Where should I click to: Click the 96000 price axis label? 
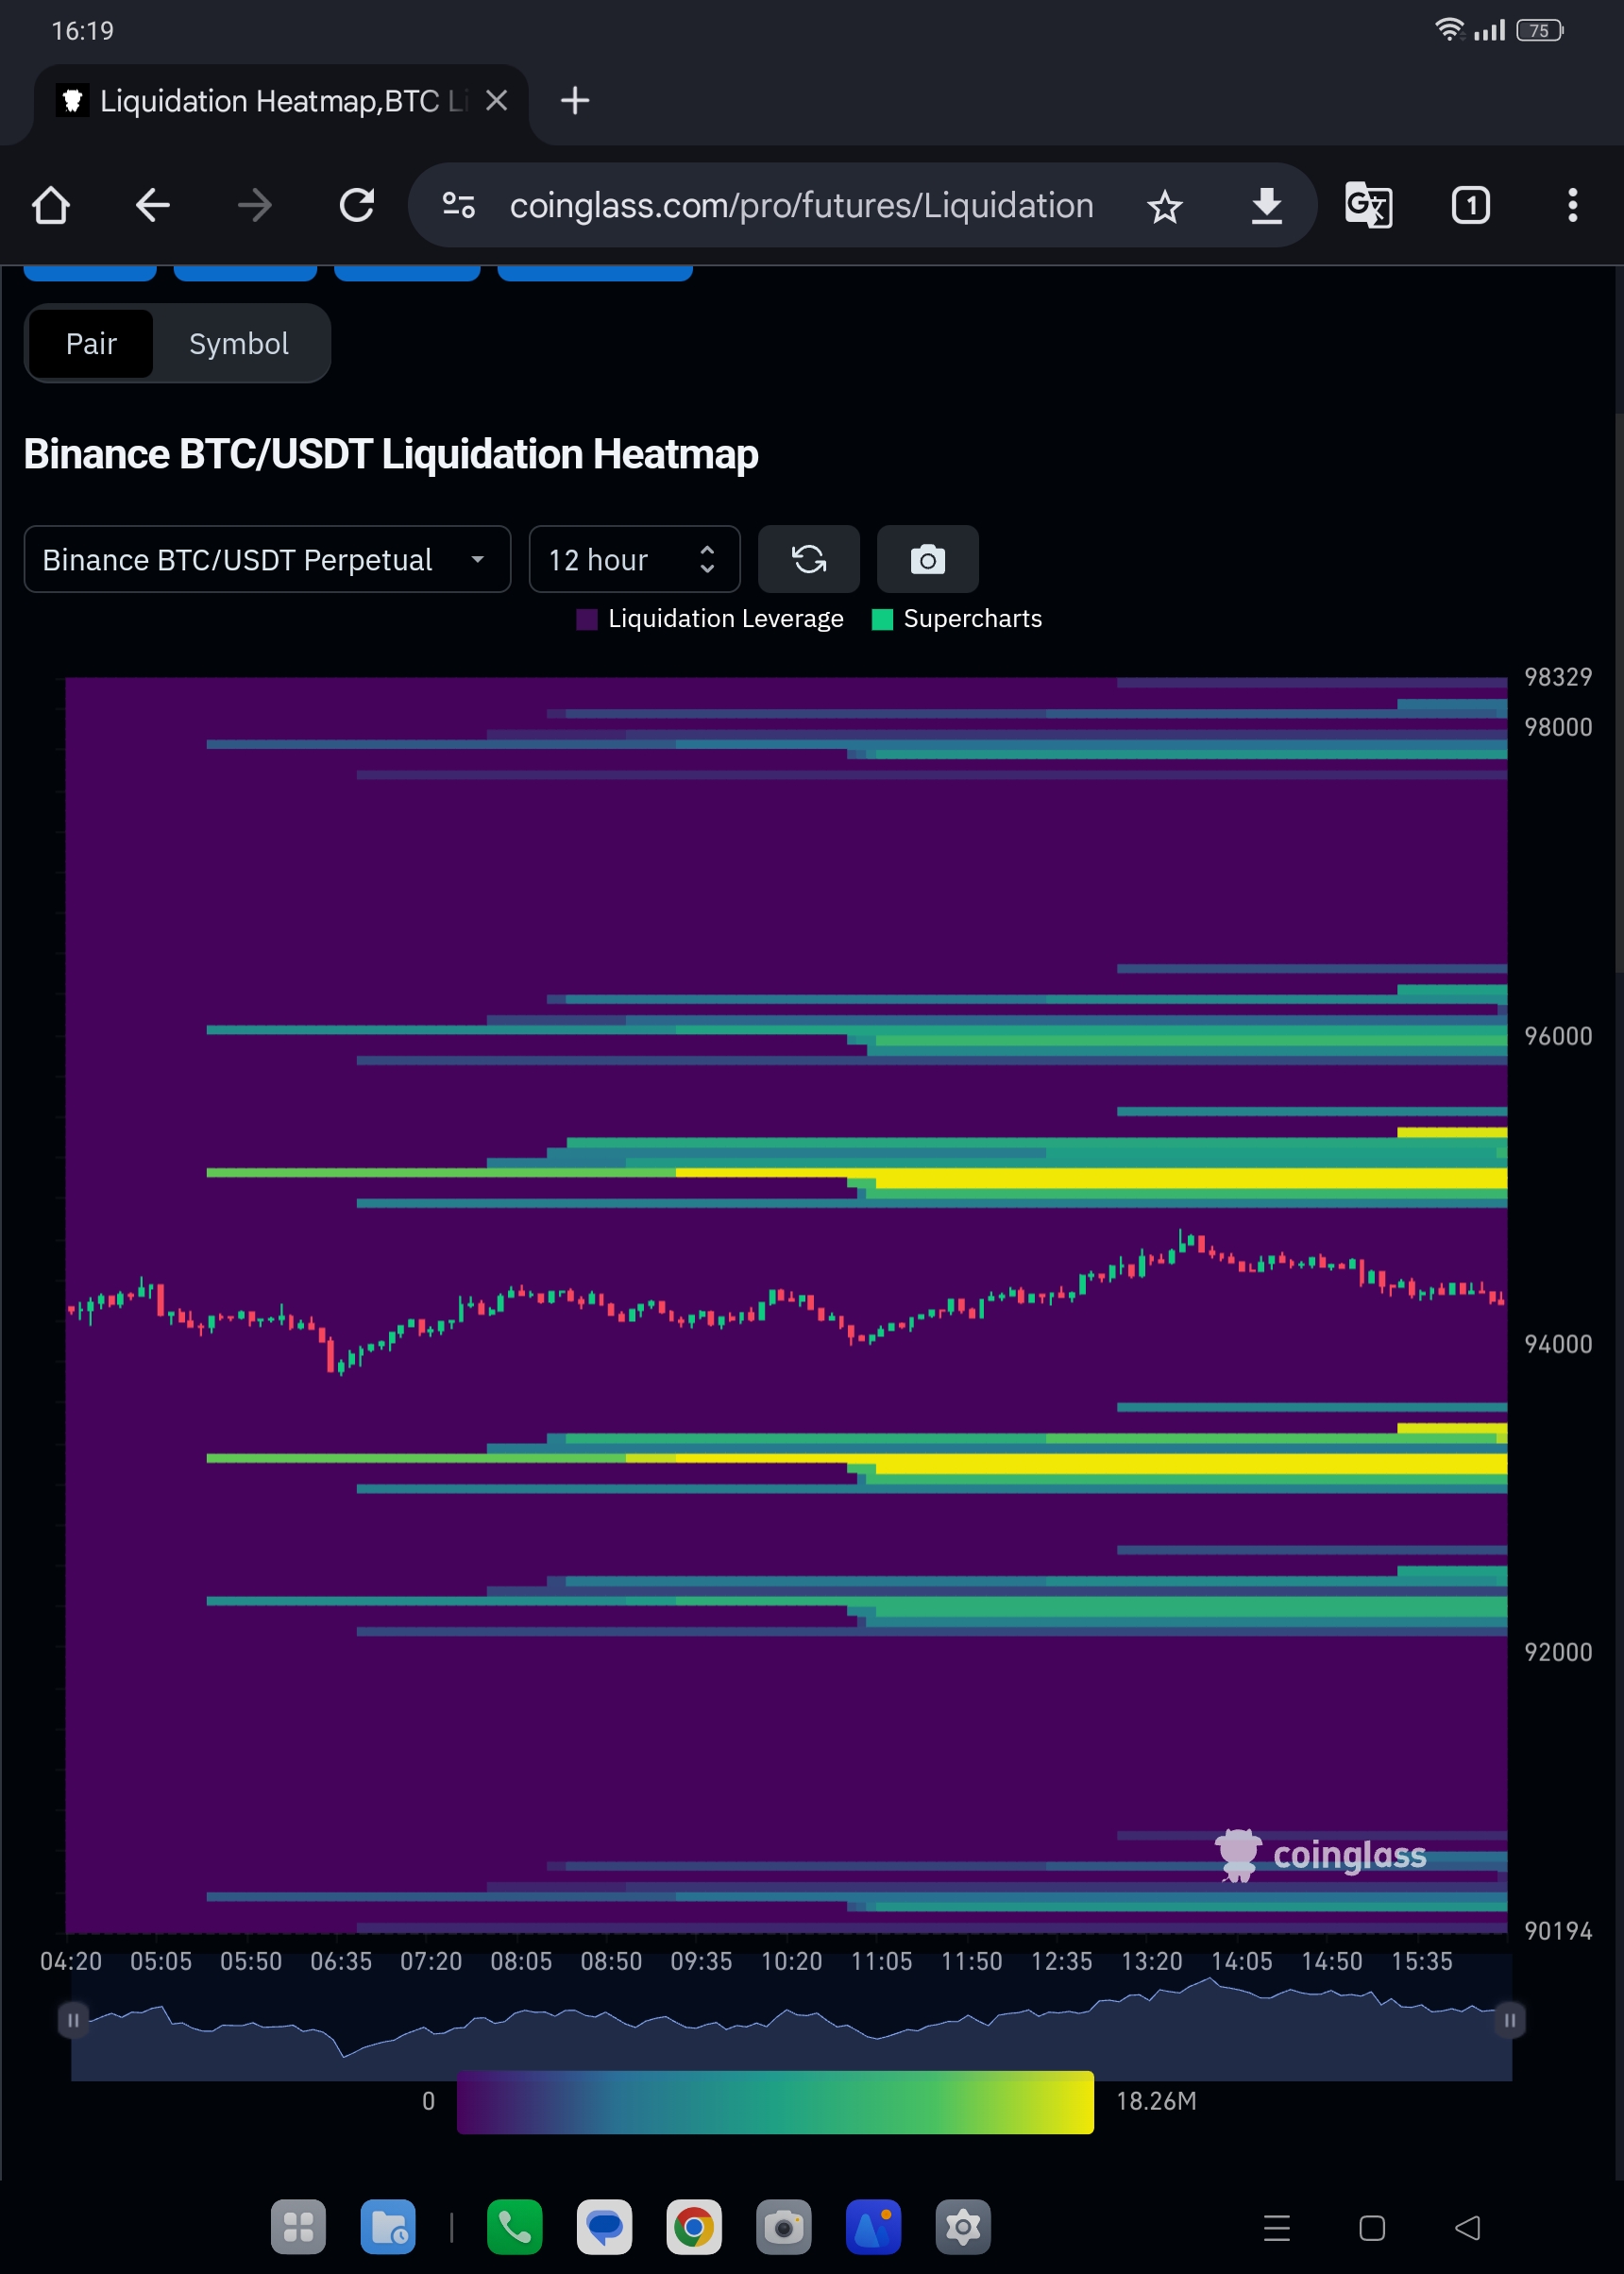[1558, 1036]
